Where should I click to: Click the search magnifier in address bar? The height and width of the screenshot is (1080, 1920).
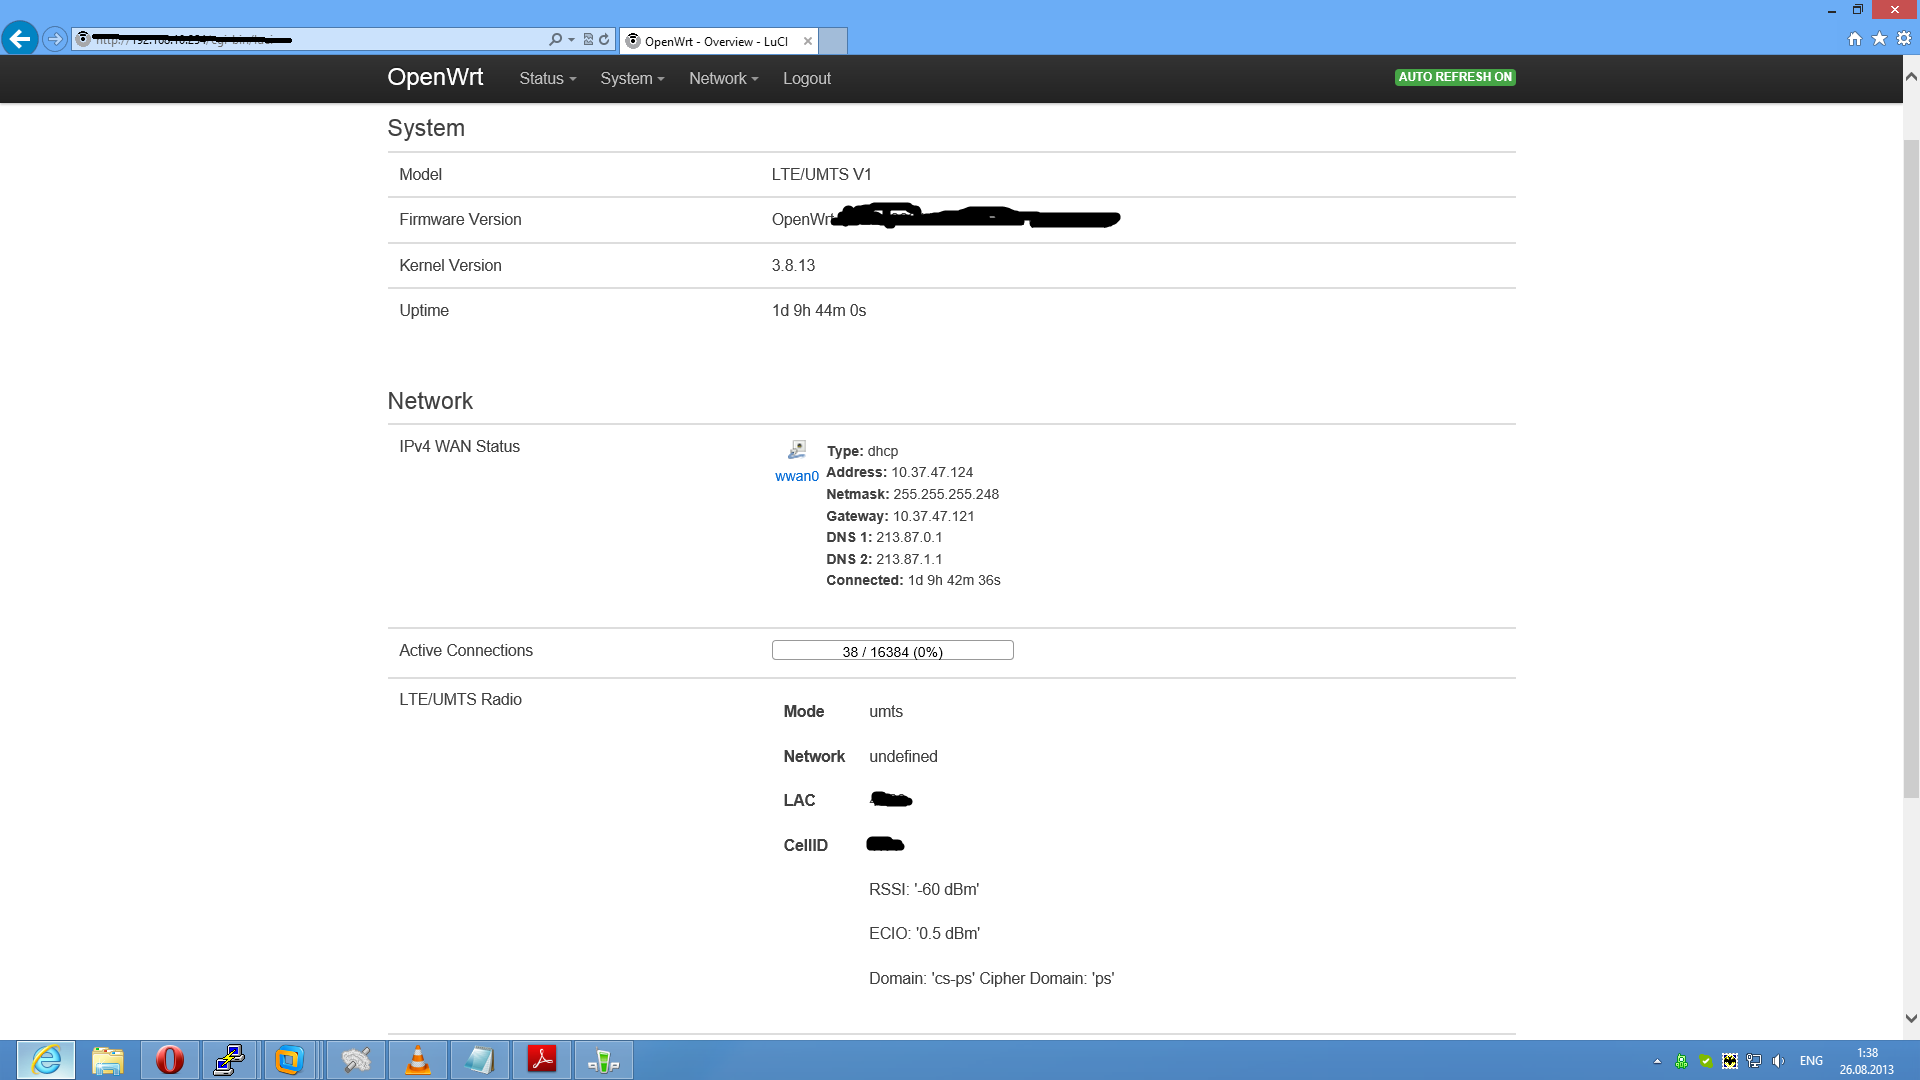click(556, 40)
